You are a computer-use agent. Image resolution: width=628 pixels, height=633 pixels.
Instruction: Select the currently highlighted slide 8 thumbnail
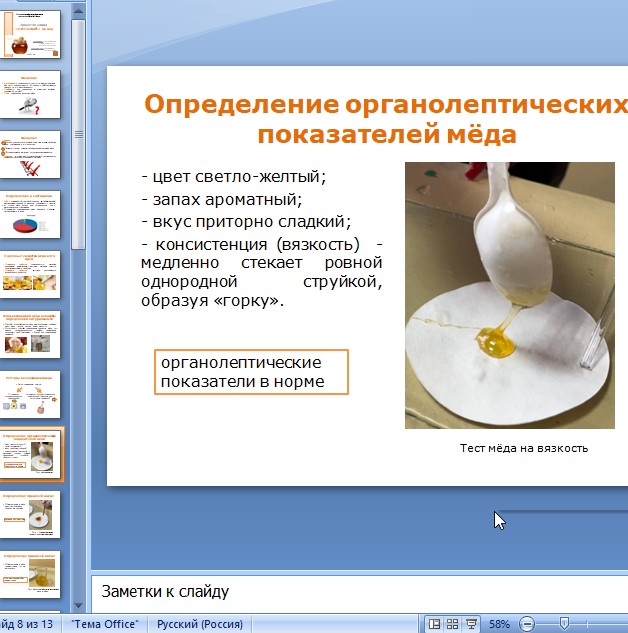[x=31, y=455]
